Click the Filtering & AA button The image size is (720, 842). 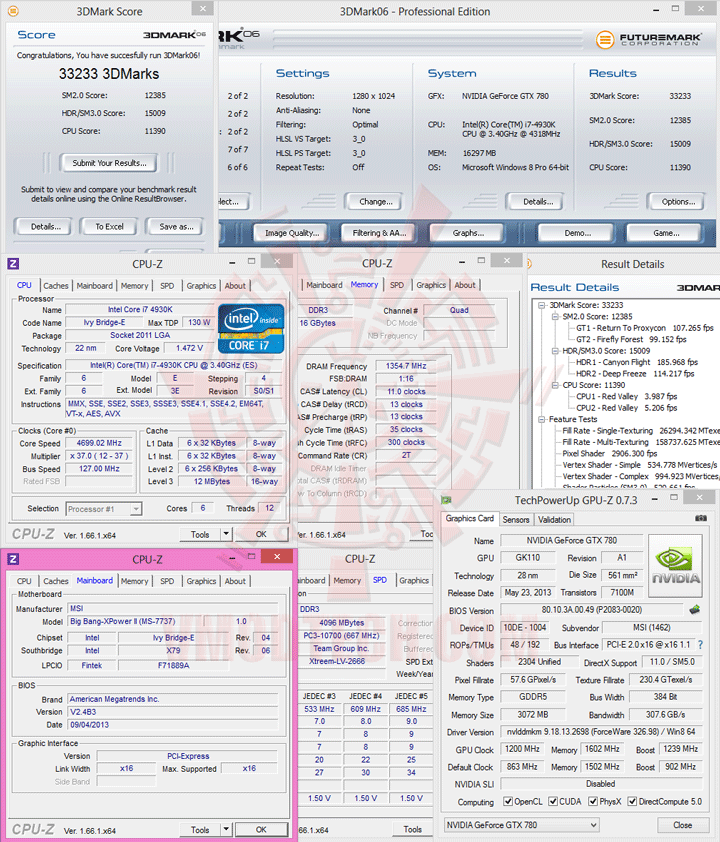pyautogui.click(x=380, y=233)
